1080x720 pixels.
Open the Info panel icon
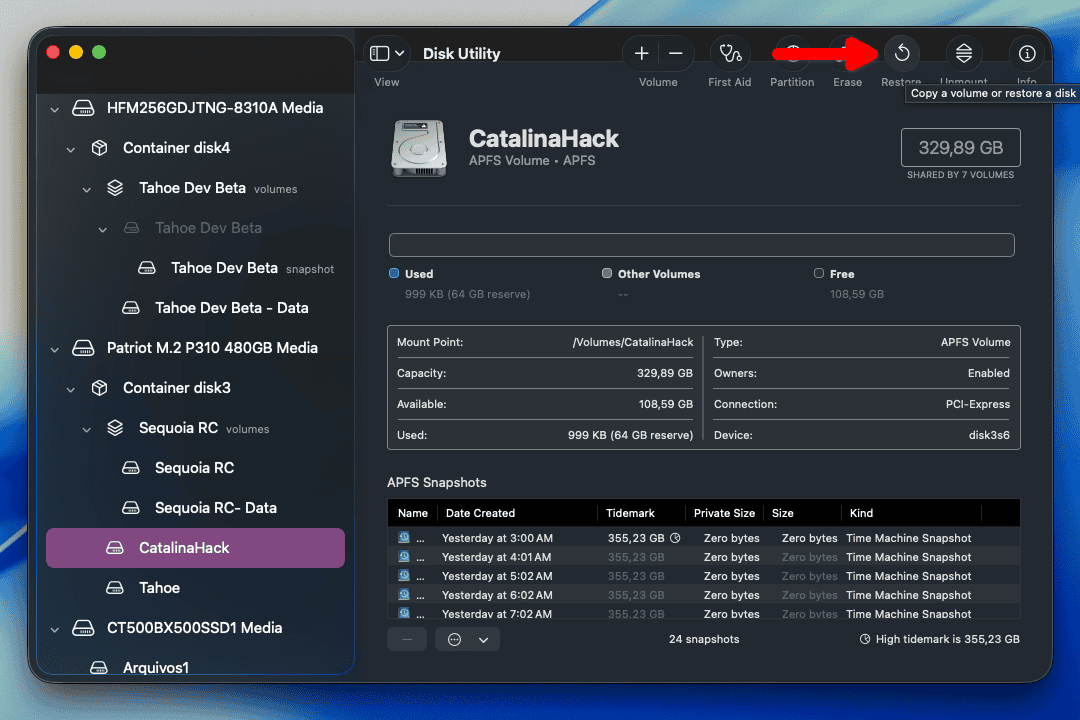tap(1026, 54)
